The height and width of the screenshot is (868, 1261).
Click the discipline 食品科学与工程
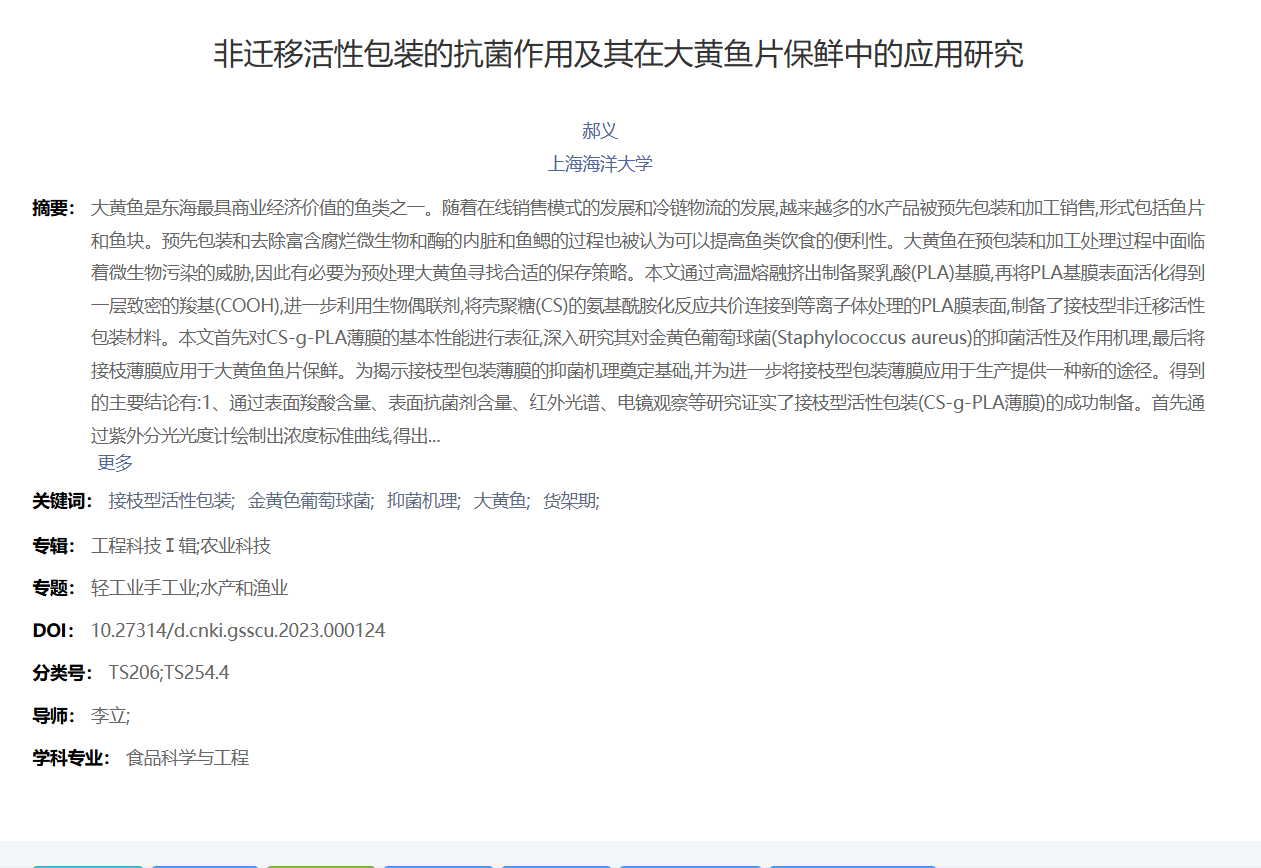187,758
